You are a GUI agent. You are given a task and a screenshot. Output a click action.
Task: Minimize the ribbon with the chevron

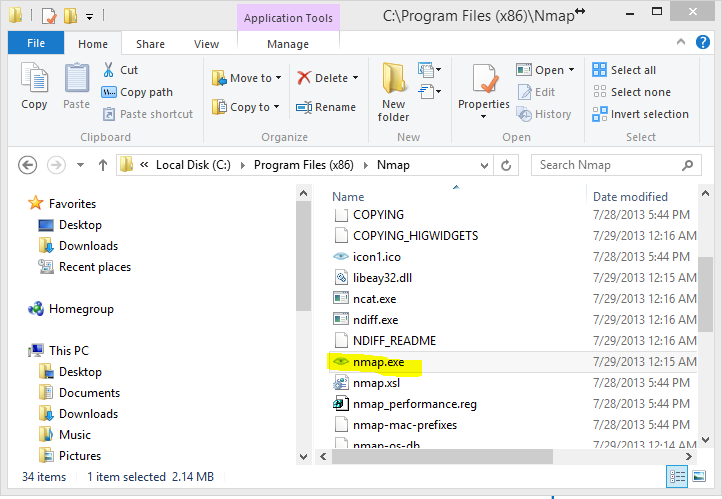(681, 42)
